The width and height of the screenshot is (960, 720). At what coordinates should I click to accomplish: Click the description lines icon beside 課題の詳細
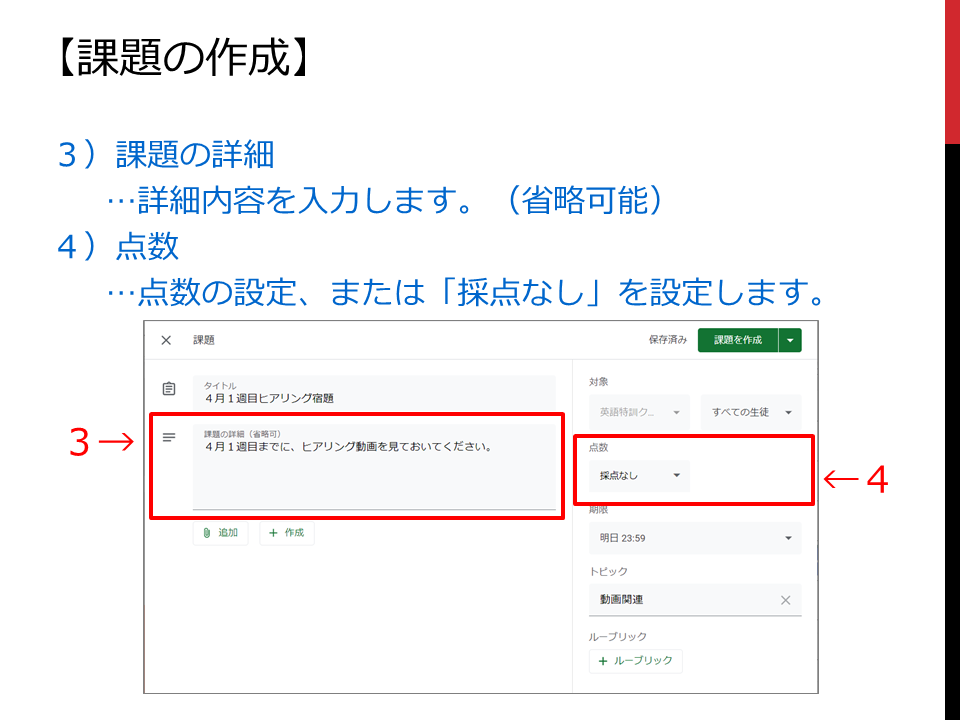point(169,437)
